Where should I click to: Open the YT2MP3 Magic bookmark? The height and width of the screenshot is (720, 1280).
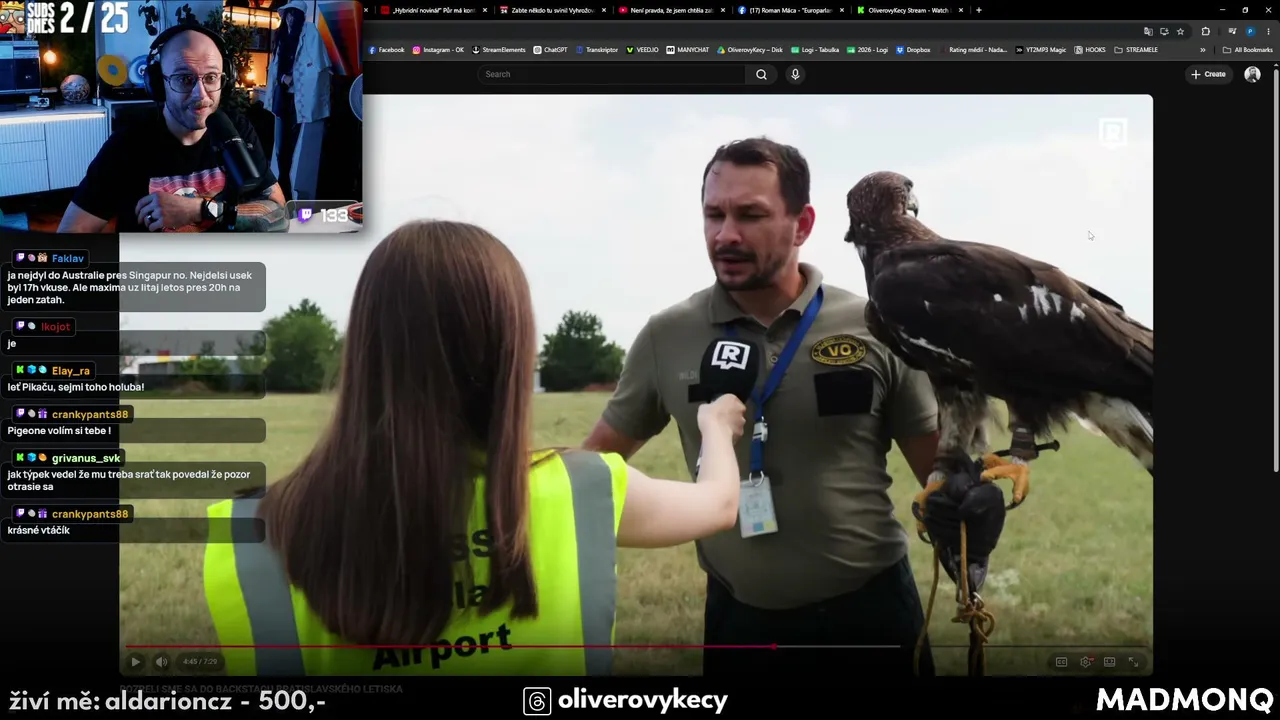point(1040,50)
